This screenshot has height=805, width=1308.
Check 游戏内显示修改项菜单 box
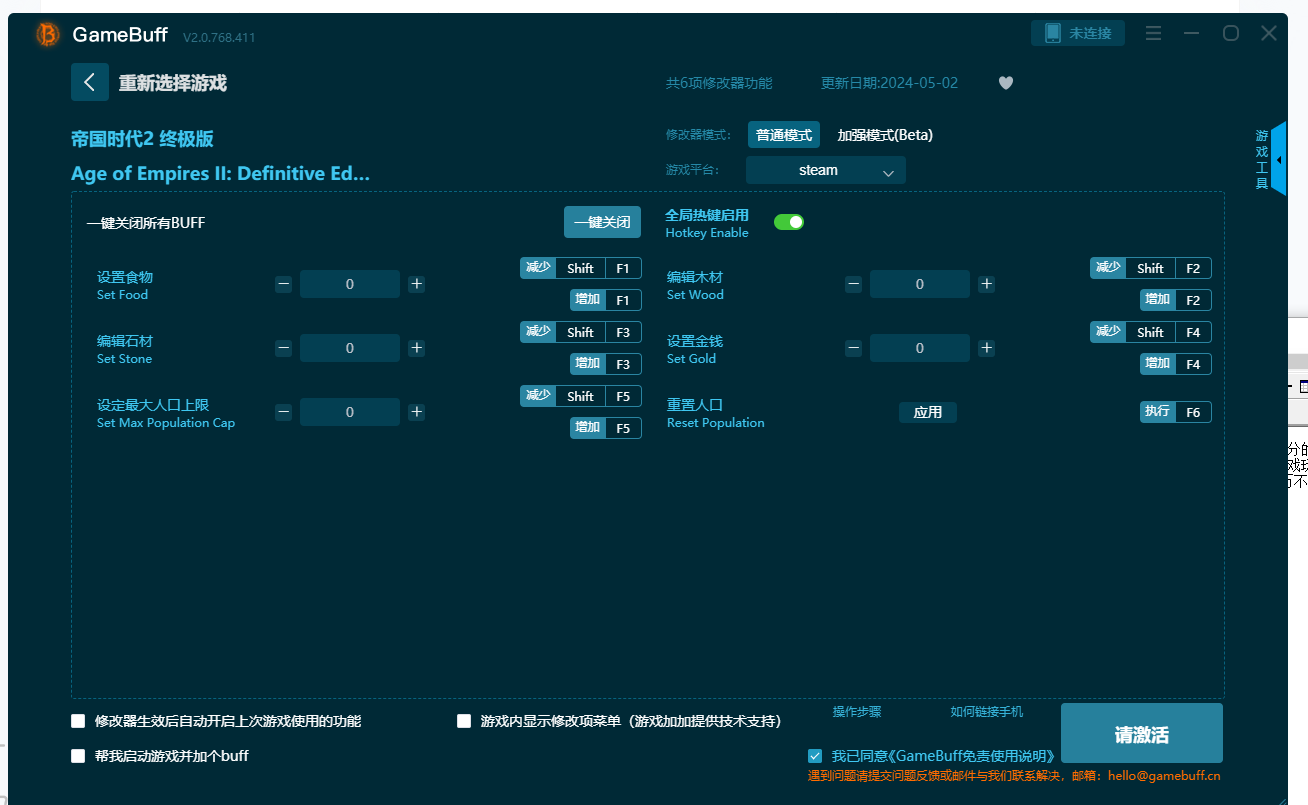click(464, 721)
